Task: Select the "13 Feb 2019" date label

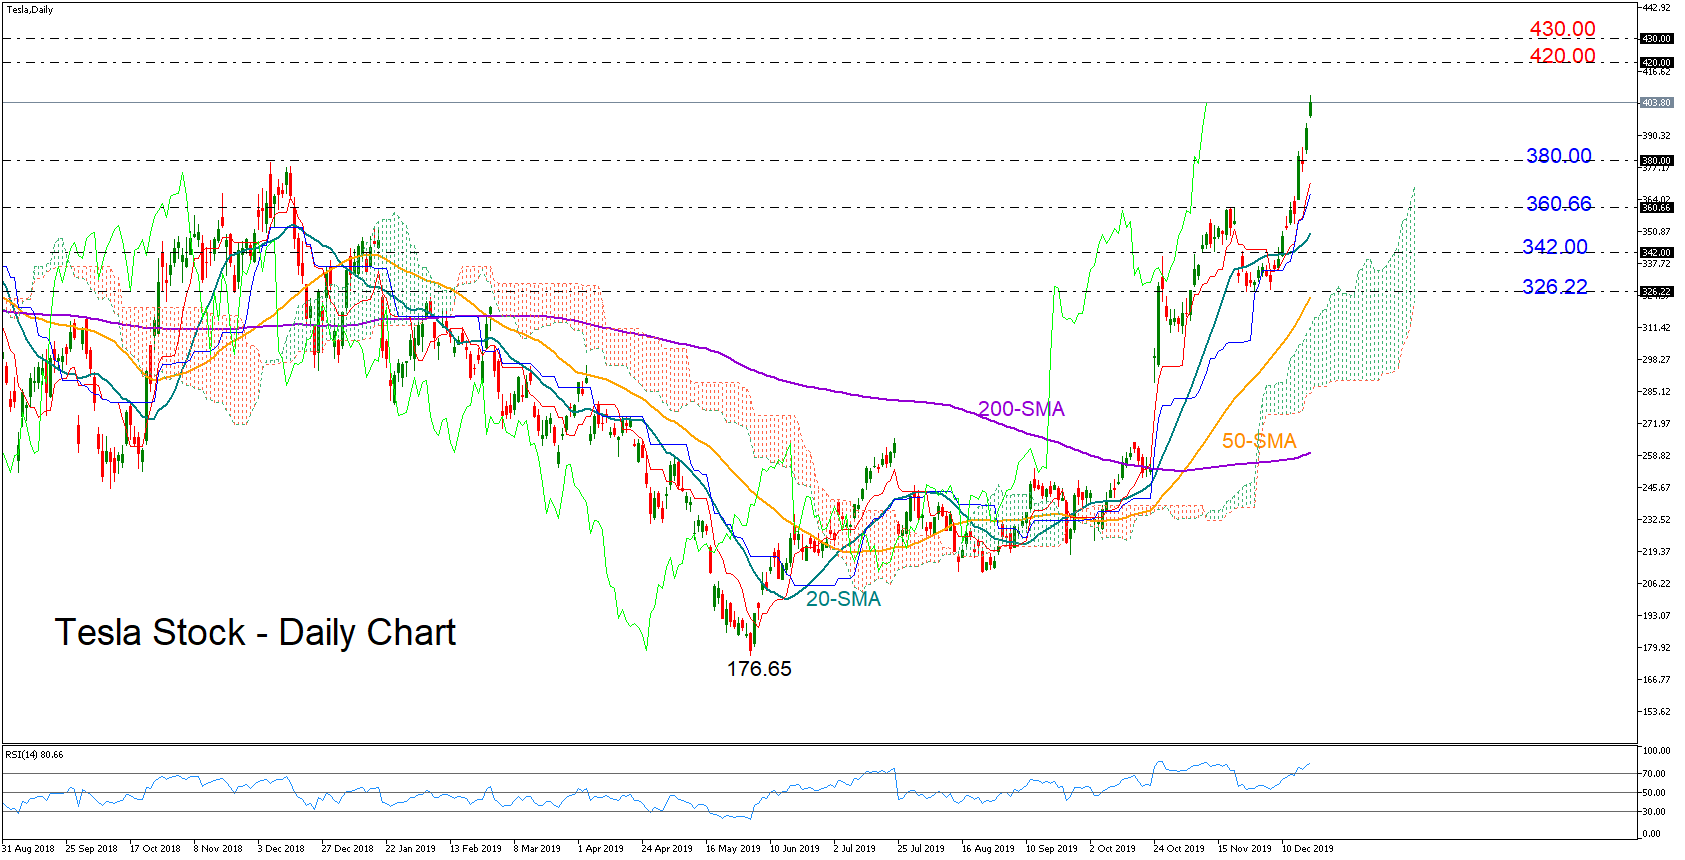Action: [475, 849]
